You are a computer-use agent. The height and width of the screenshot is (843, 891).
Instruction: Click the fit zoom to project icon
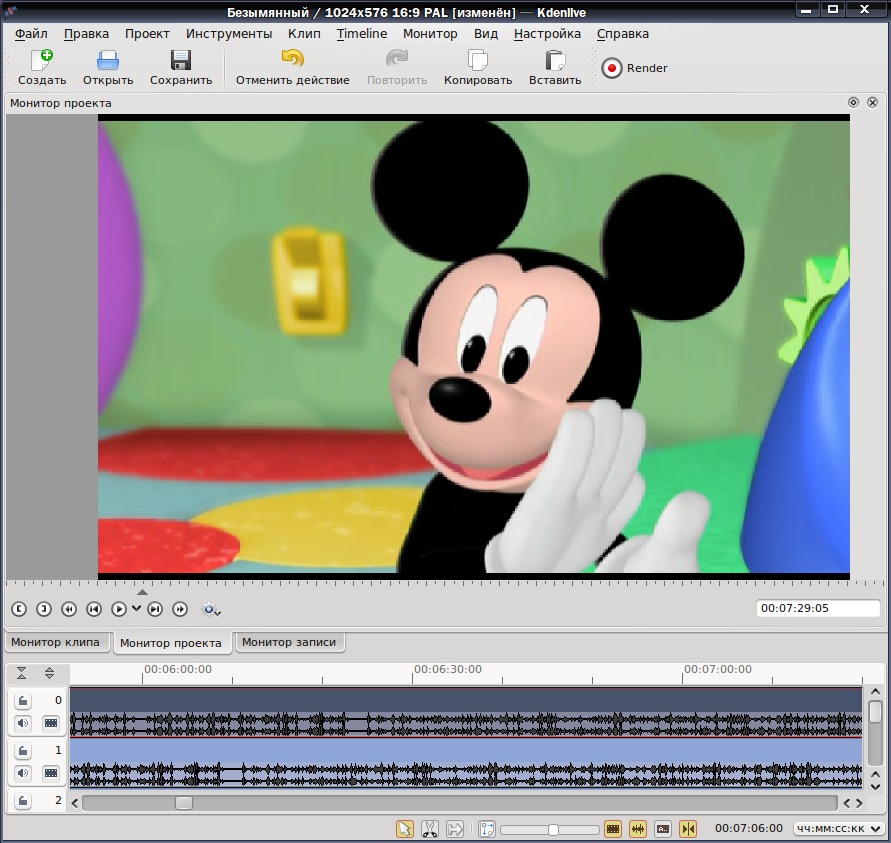click(487, 829)
